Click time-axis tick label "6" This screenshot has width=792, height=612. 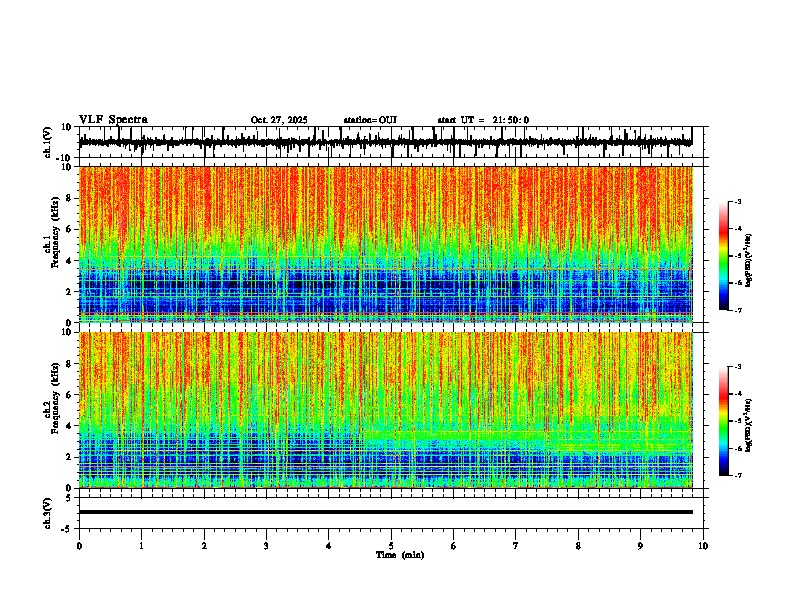[x=454, y=546]
